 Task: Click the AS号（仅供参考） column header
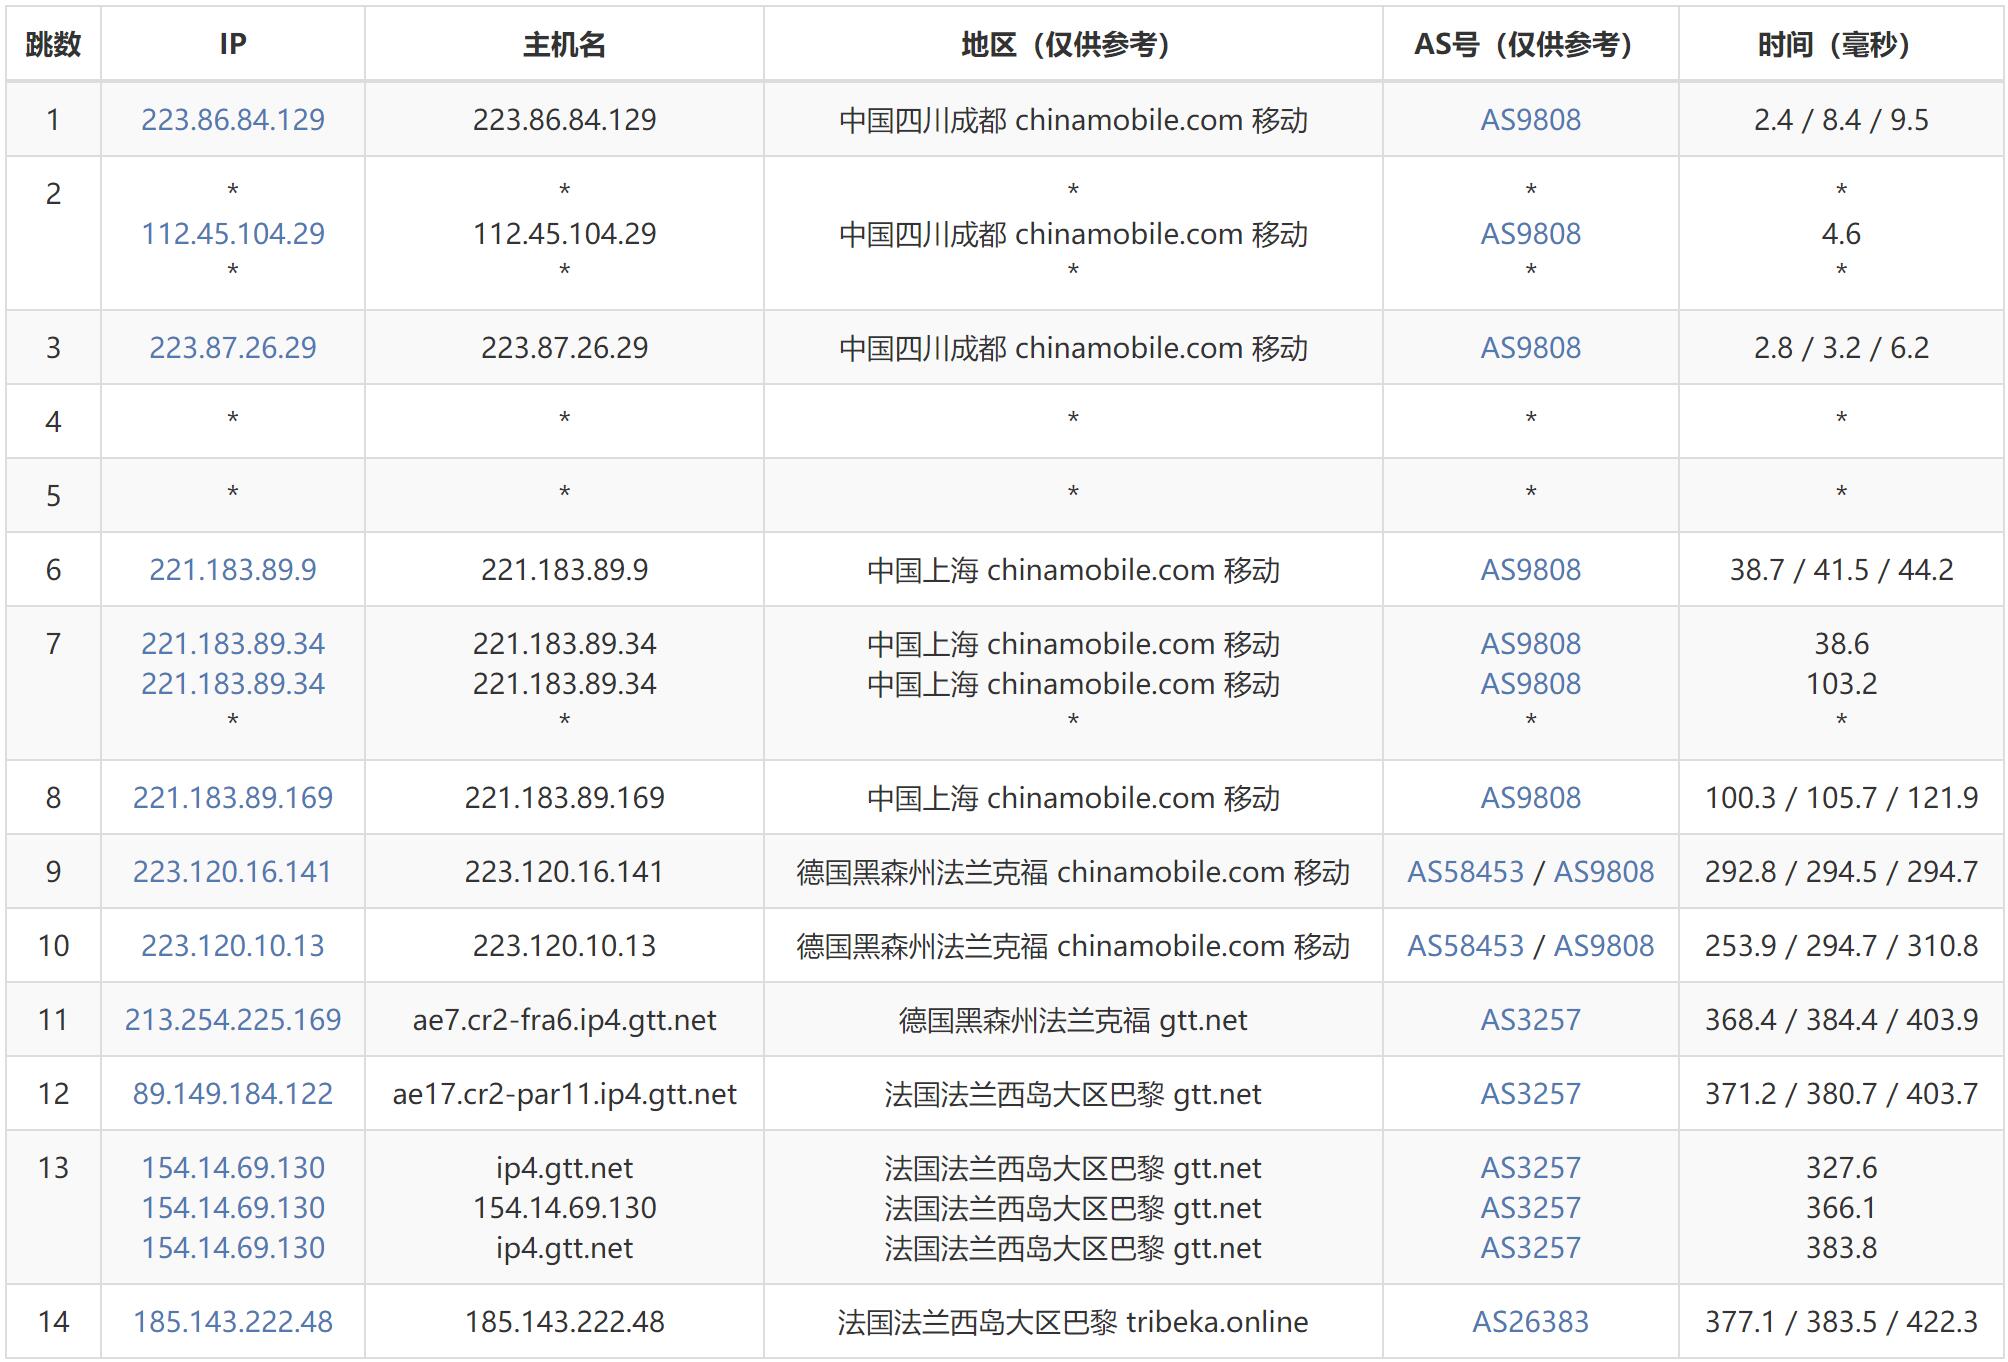tap(1531, 44)
